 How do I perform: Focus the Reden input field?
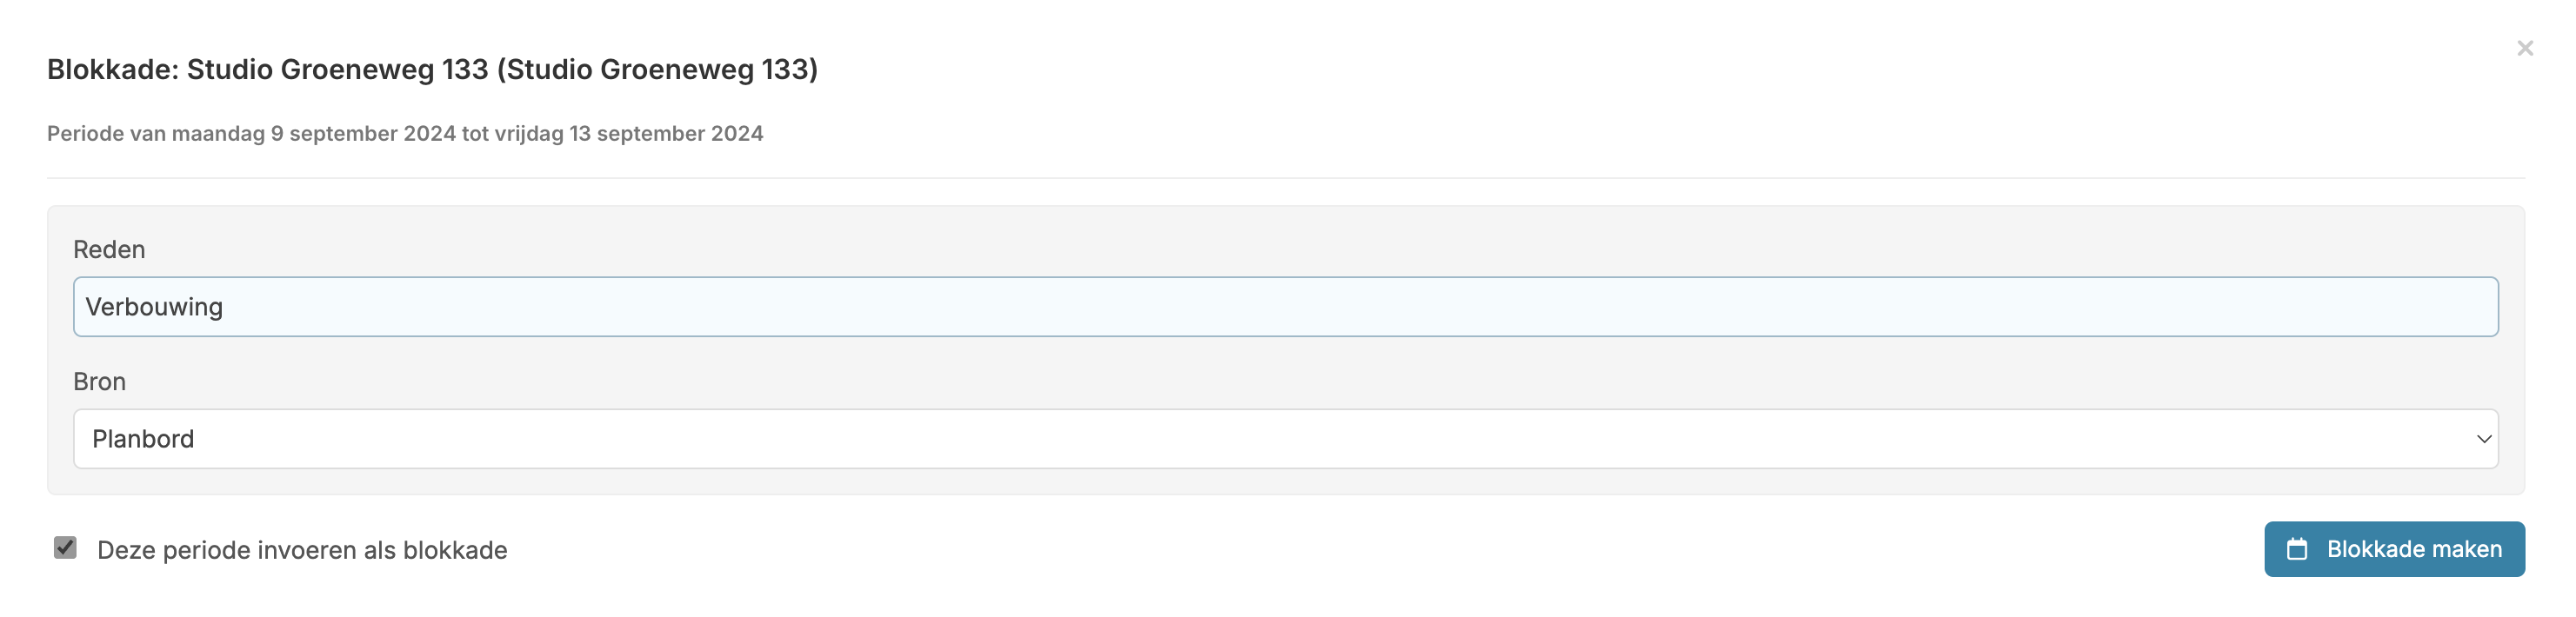(x=1285, y=307)
